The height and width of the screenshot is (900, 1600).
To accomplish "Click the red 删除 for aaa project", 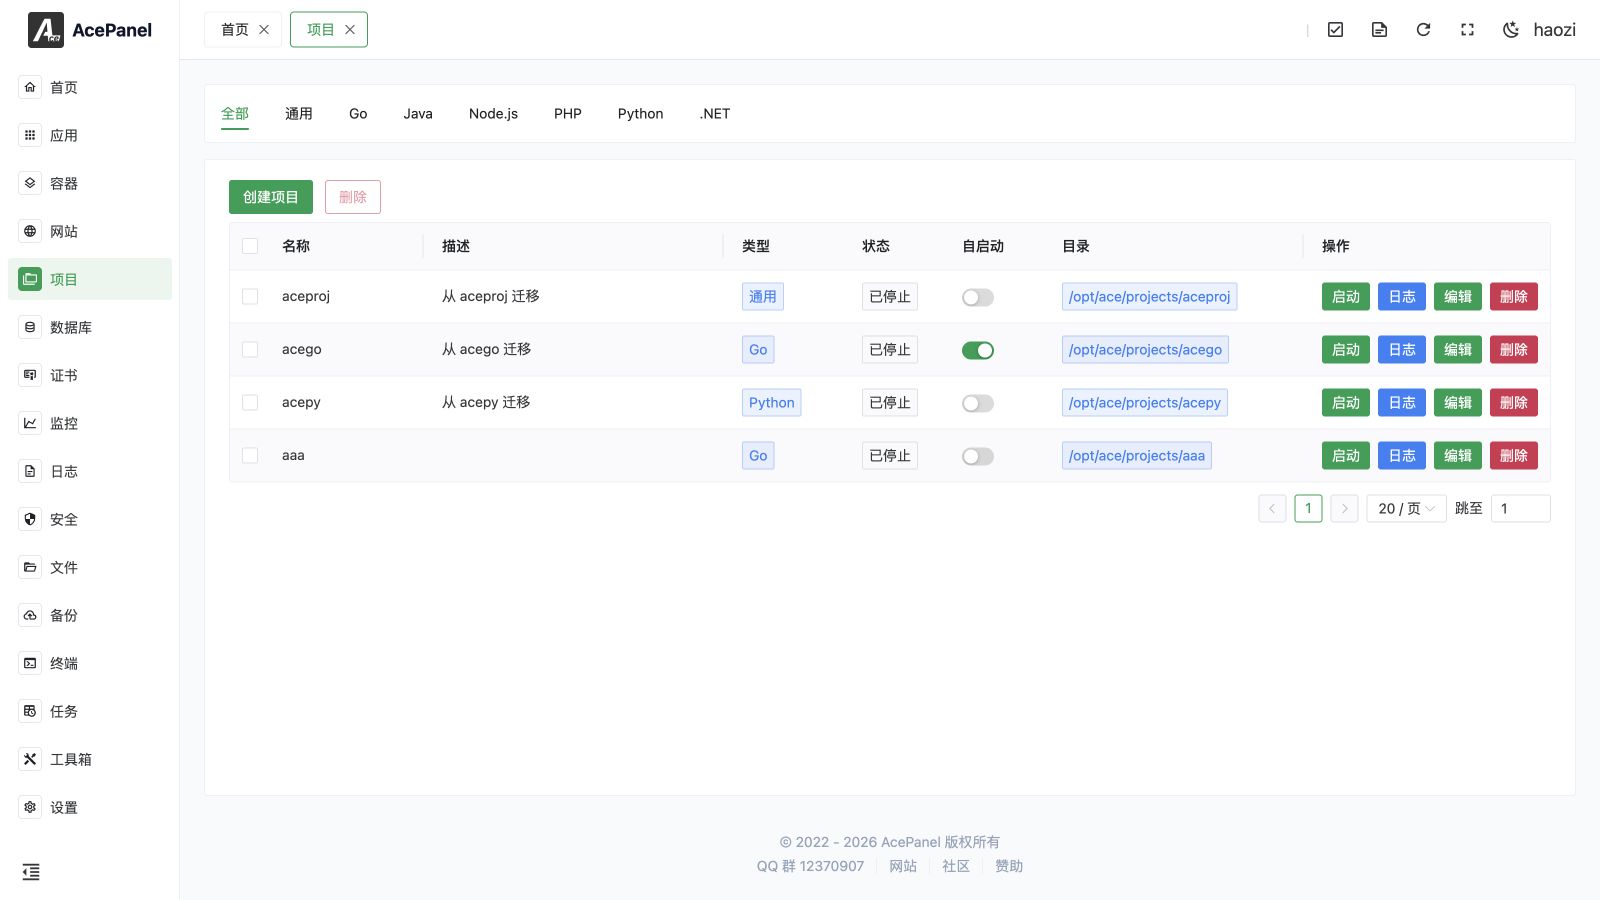I will pyautogui.click(x=1514, y=456).
